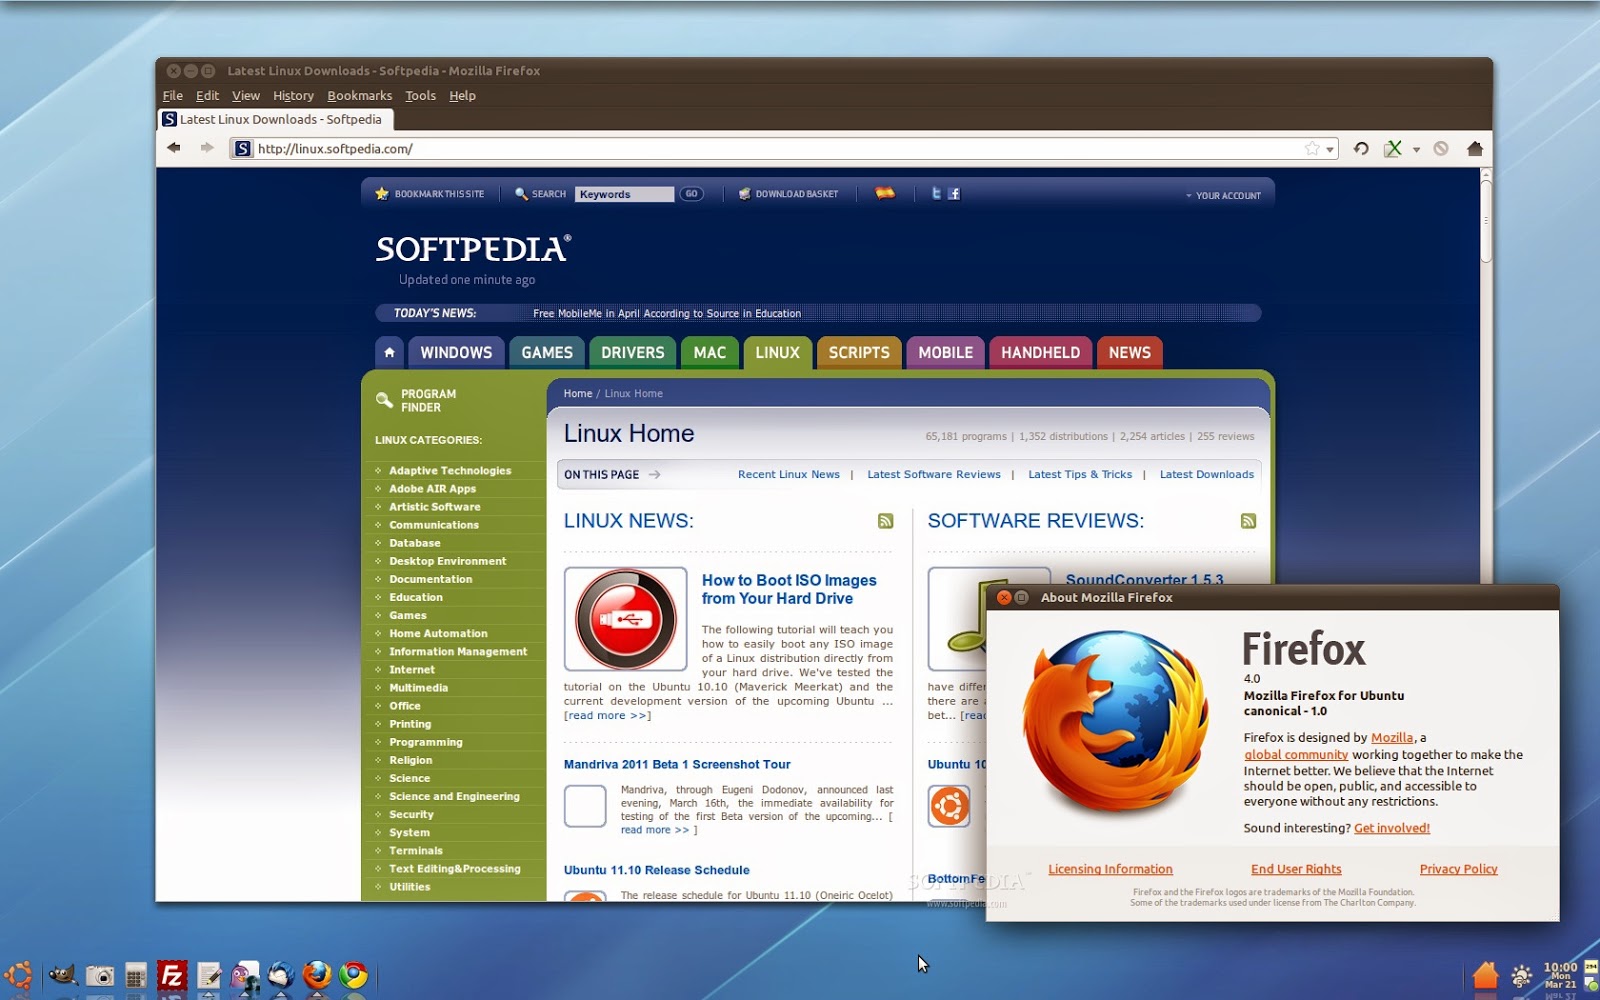Open the Download Basket
This screenshot has width=1600, height=1000.
pos(746,194)
